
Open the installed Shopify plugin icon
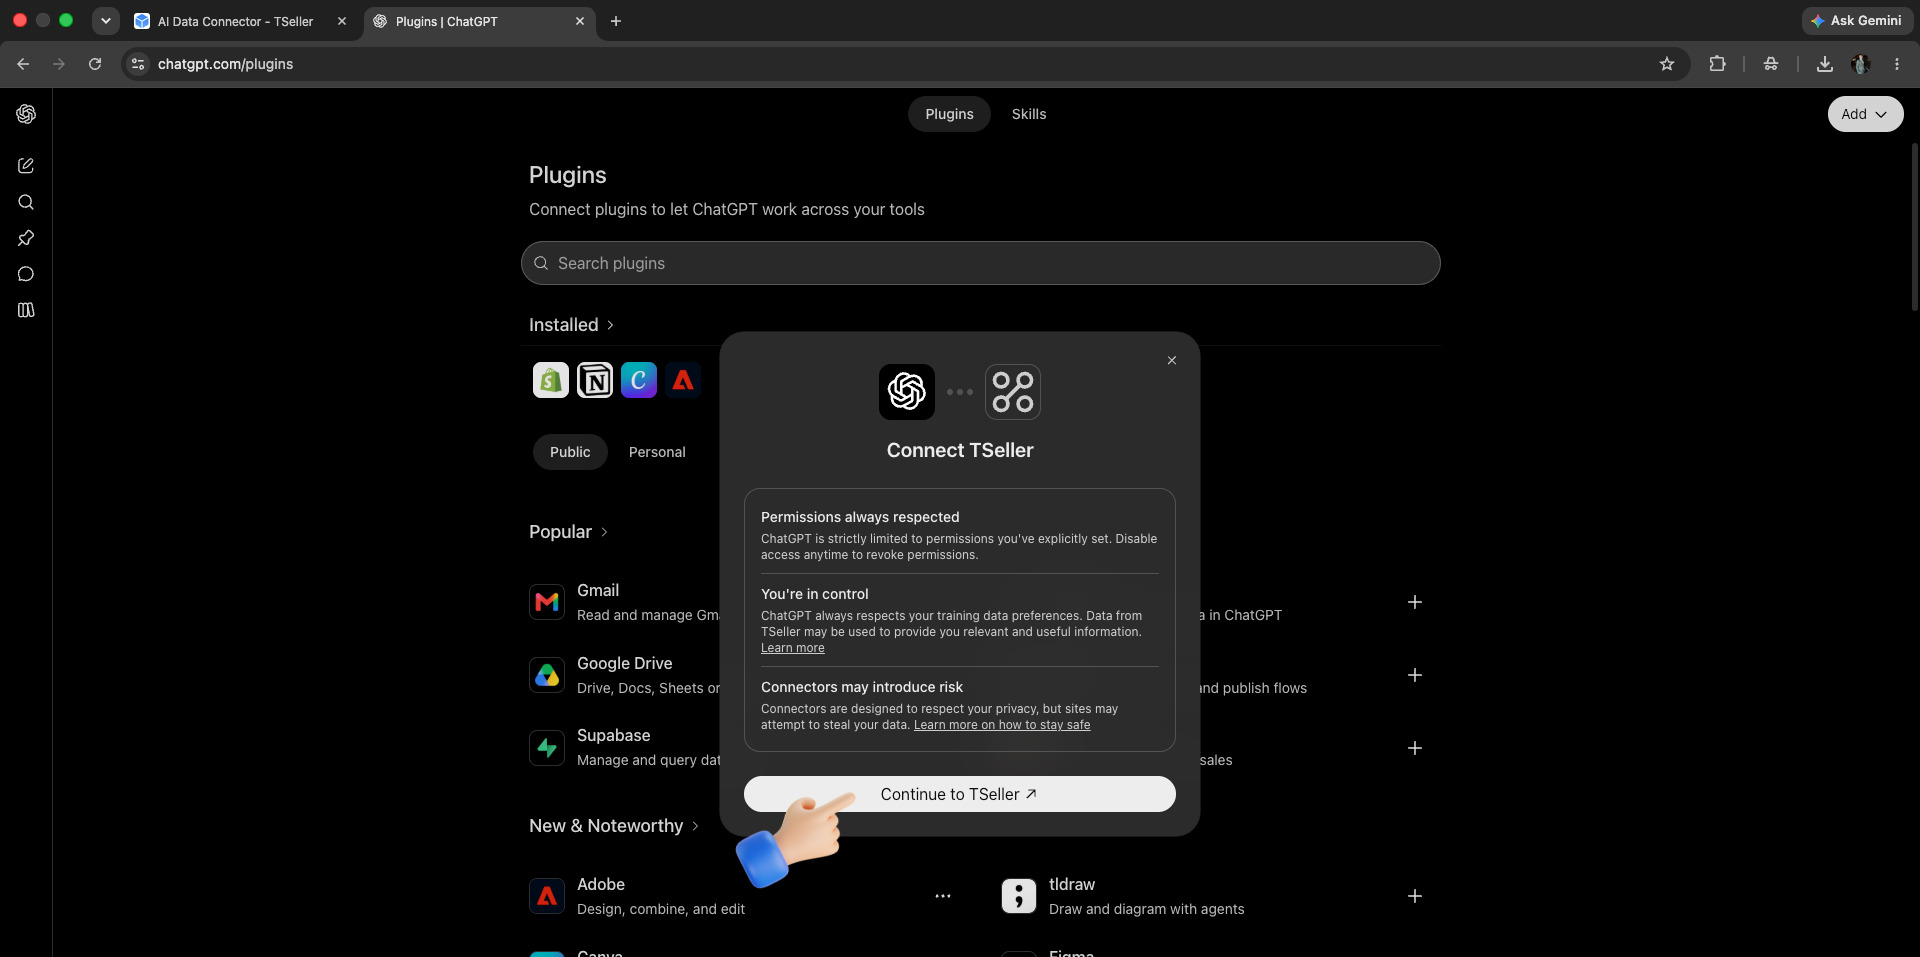(551, 380)
